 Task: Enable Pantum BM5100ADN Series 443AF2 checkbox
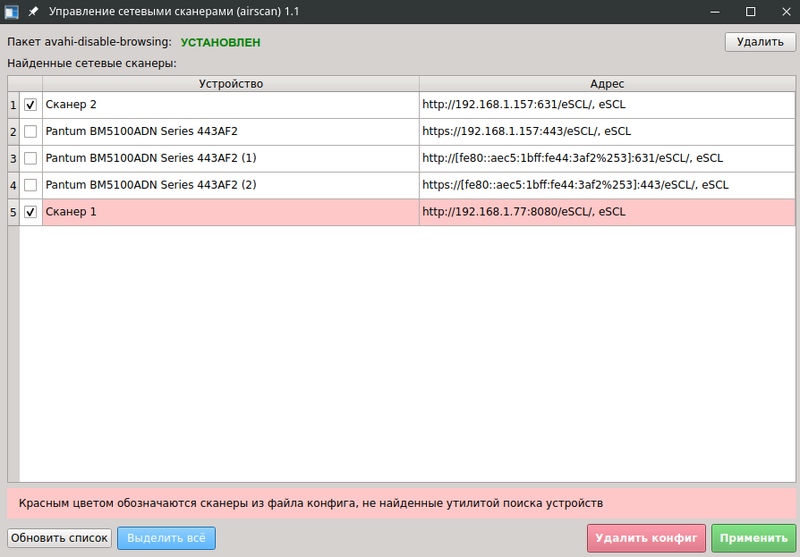coord(31,132)
